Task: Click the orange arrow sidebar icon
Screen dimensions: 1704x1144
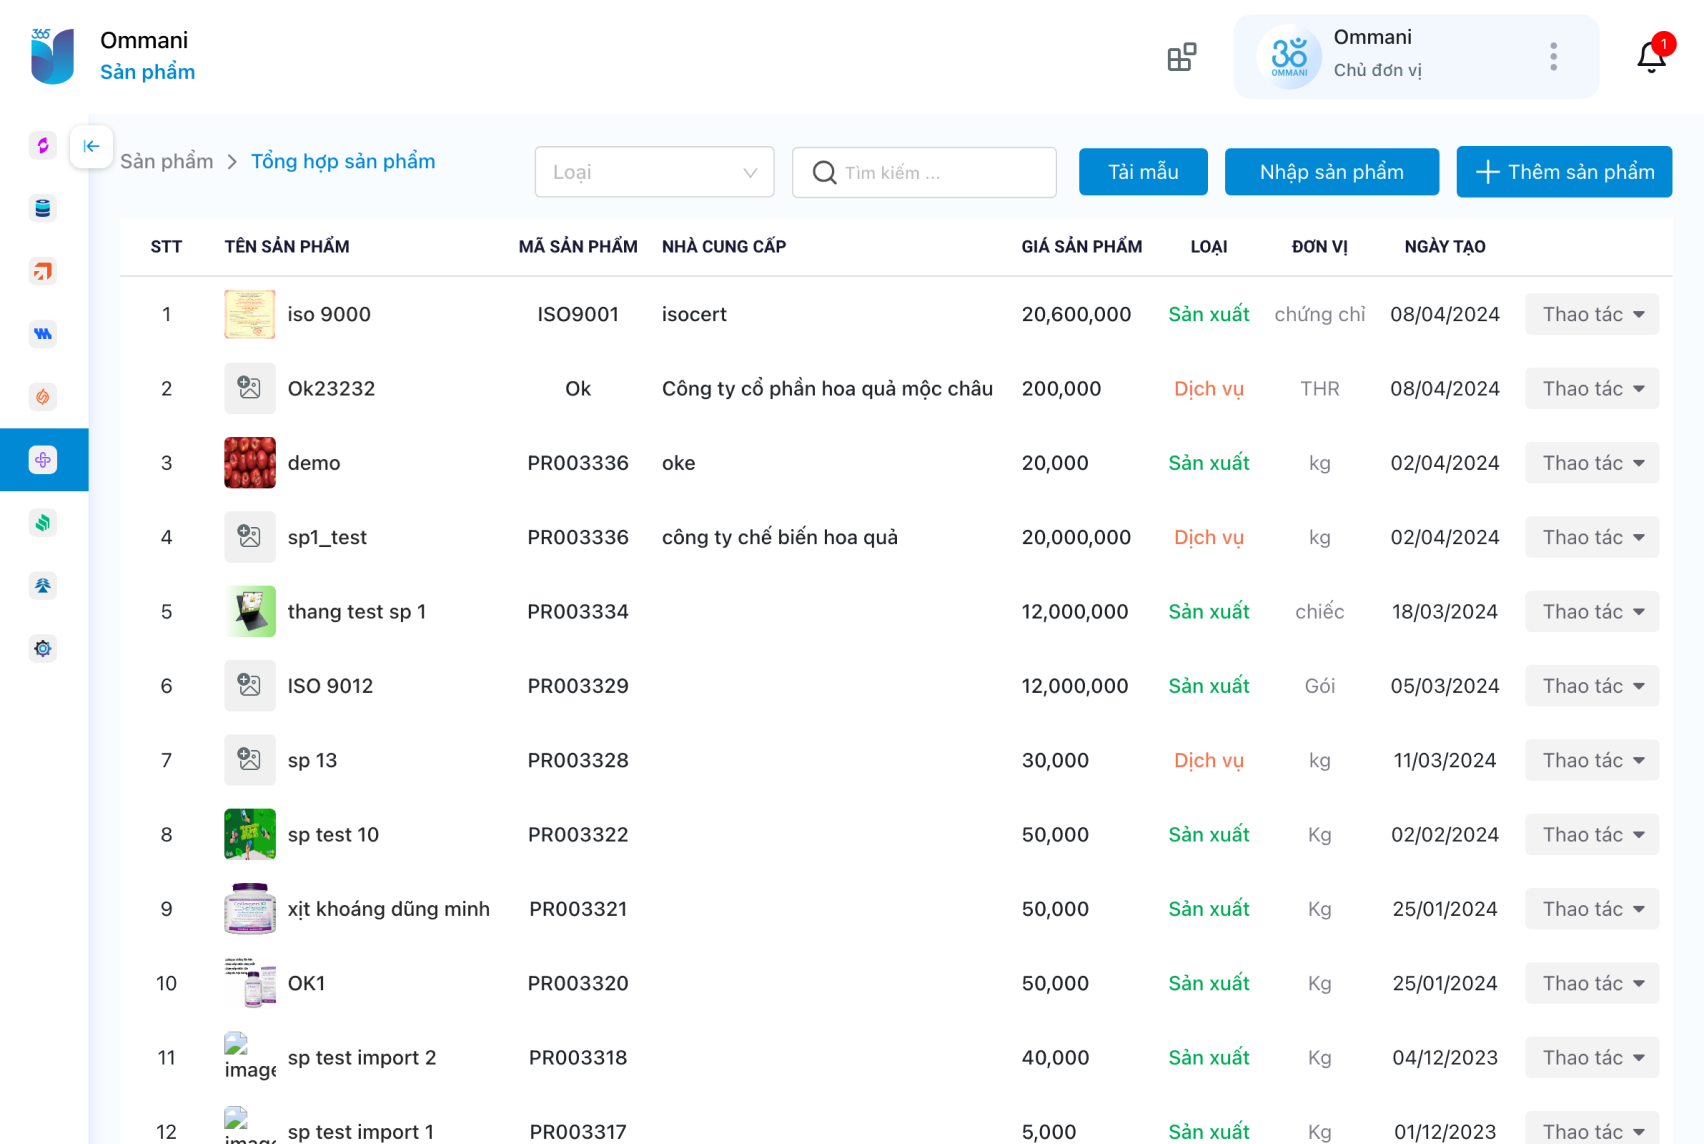Action: [43, 271]
